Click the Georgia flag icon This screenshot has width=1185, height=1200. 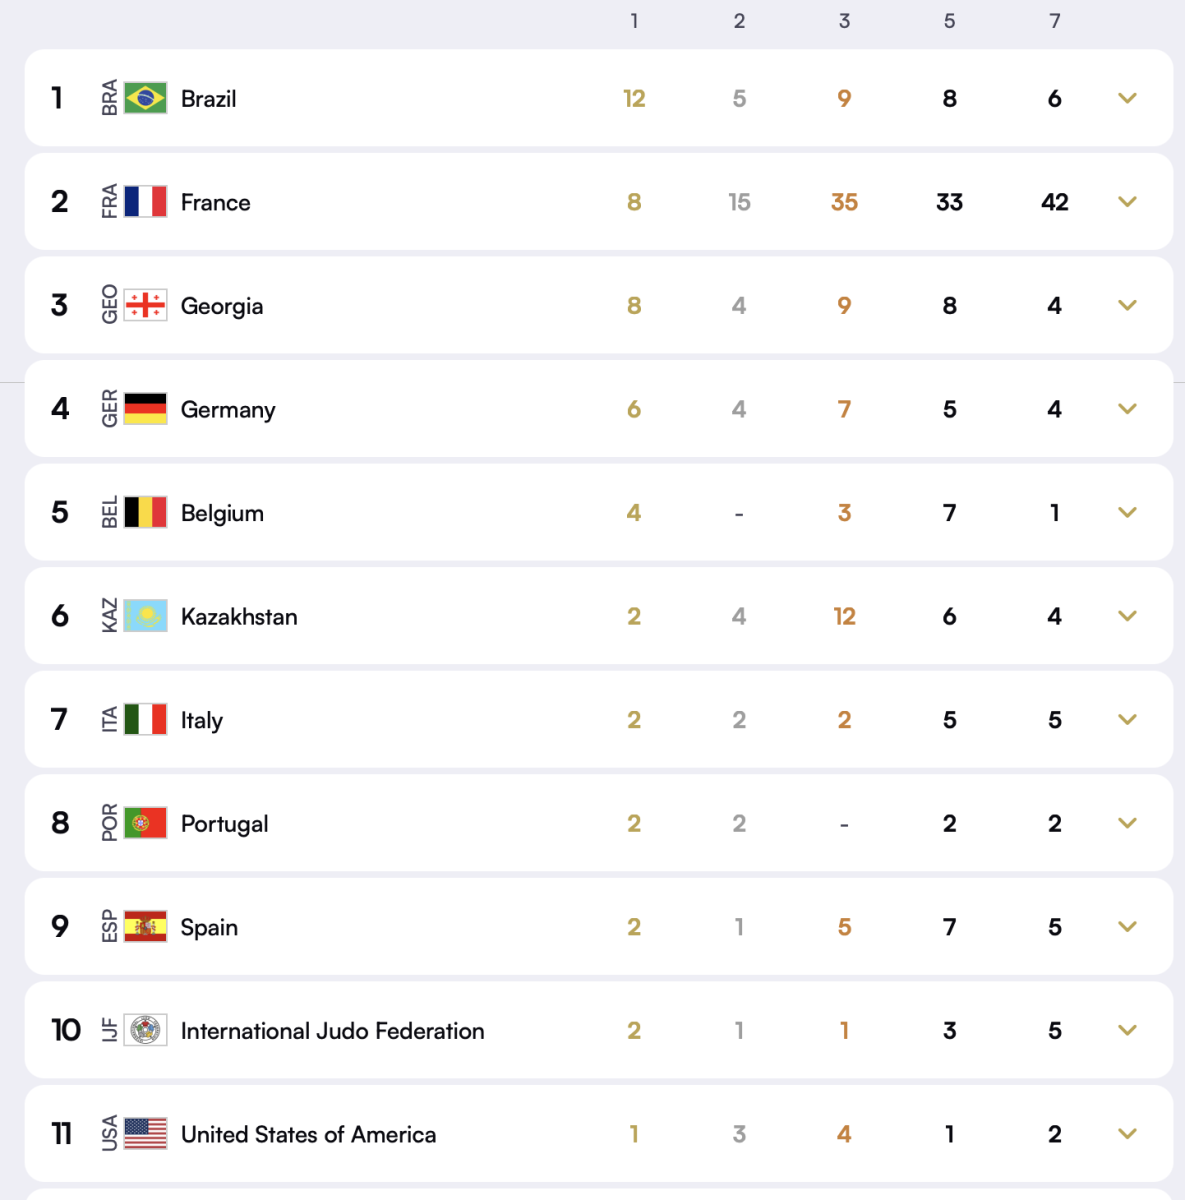pos(146,306)
